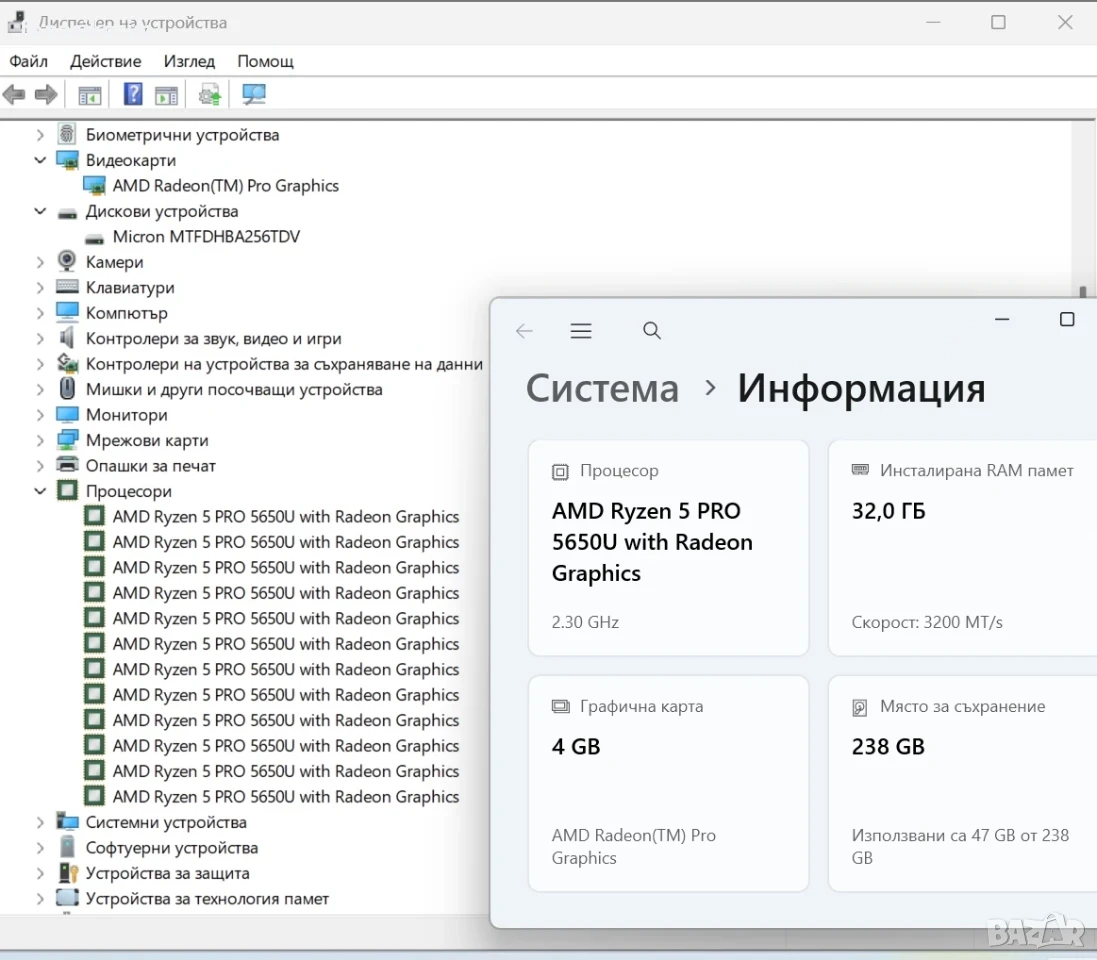
Task: Click the Back arrow in Device Manager toolbar
Action: (x=14, y=94)
